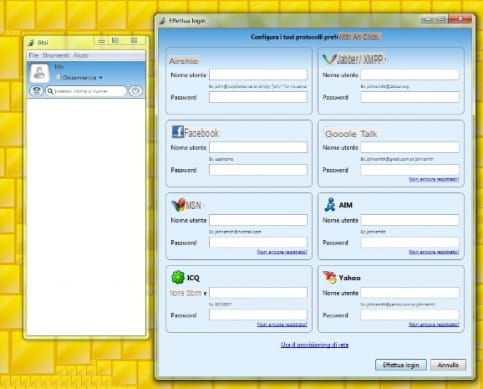Viewport: 483px width, 389px height.
Task: Focus the first protocol's Nome utente field
Action: [x=258, y=74]
